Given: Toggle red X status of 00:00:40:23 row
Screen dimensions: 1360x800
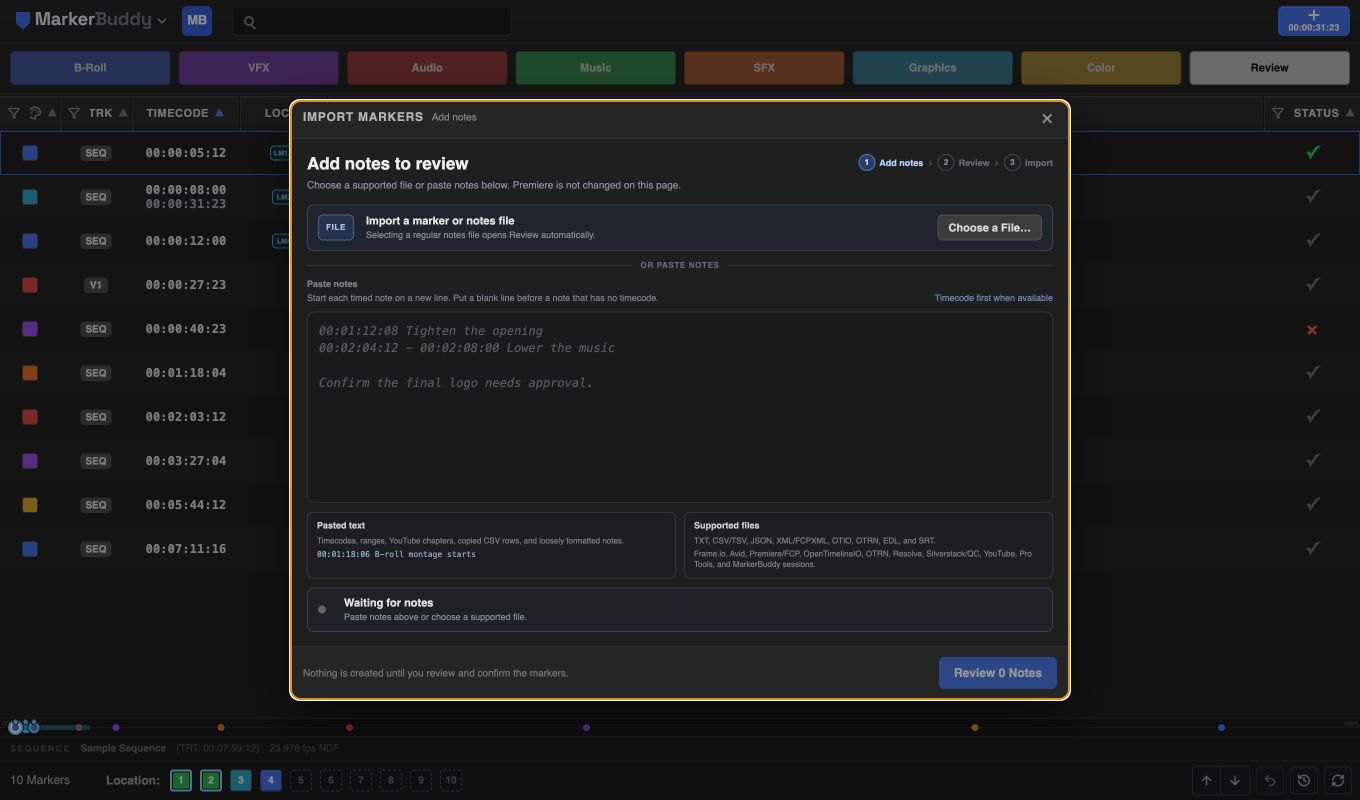Looking at the screenshot, I should pyautogui.click(x=1312, y=329).
